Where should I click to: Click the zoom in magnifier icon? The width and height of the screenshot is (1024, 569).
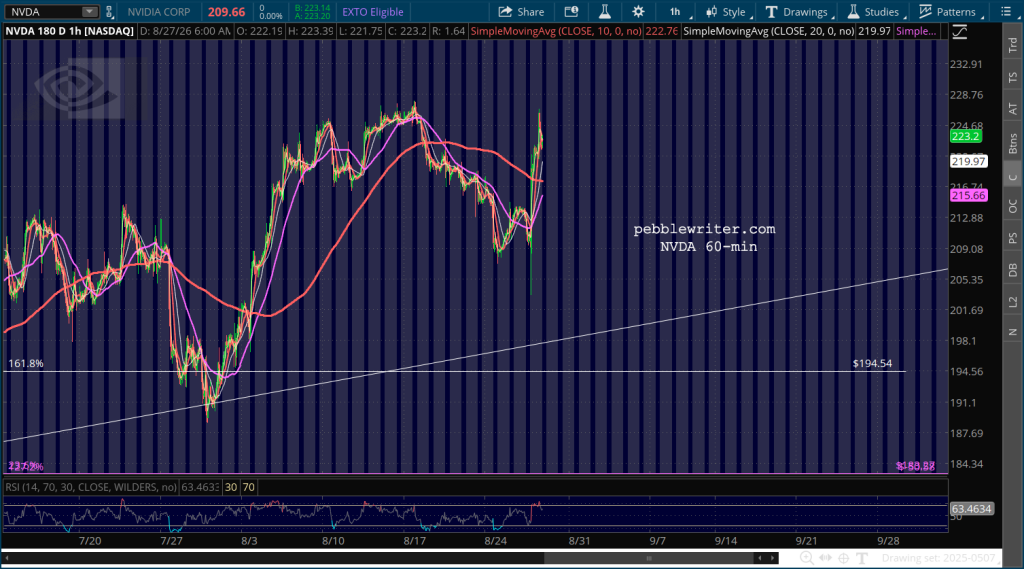807,558
